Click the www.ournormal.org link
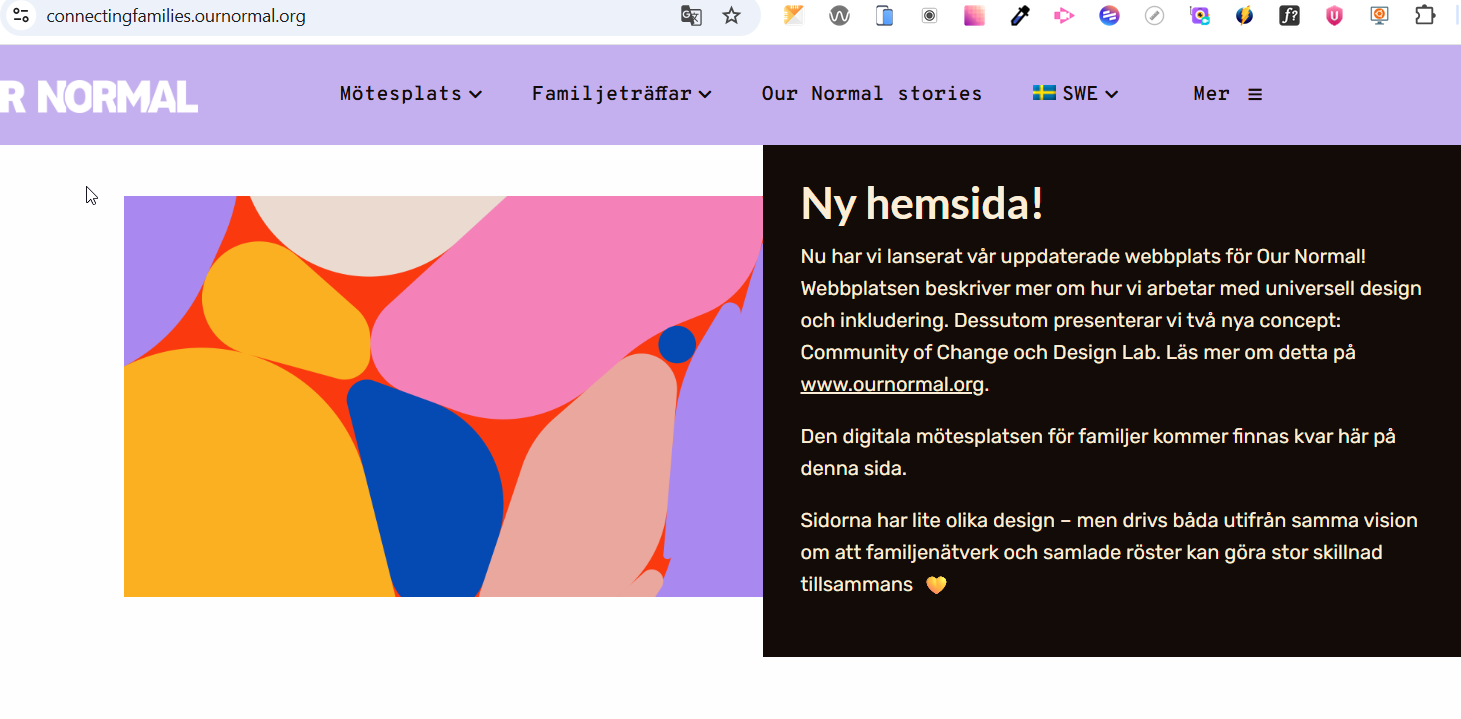Viewport: 1461px width, 719px height. click(x=892, y=385)
